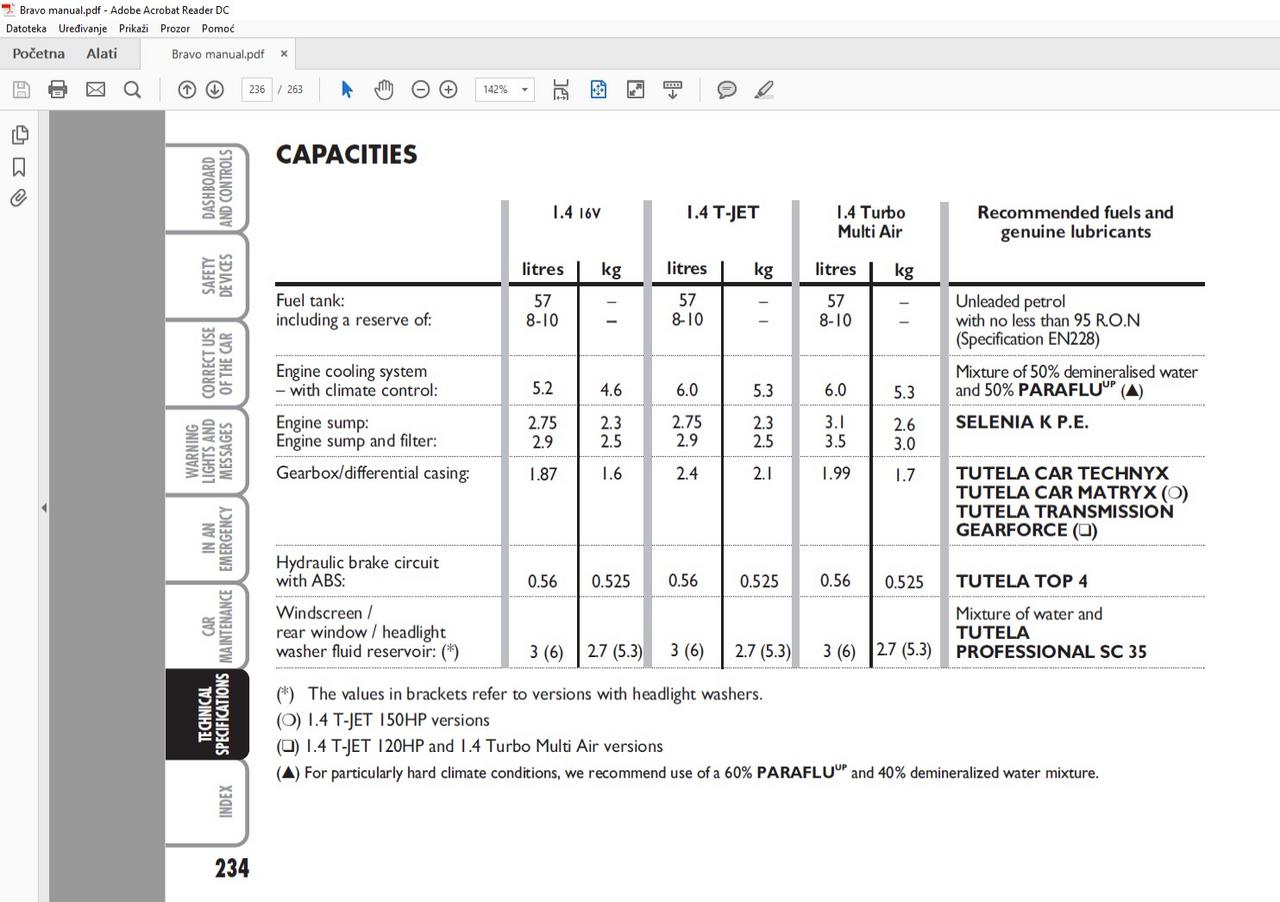Zoom out with minus icon
This screenshot has height=902, width=1280.
click(421, 89)
